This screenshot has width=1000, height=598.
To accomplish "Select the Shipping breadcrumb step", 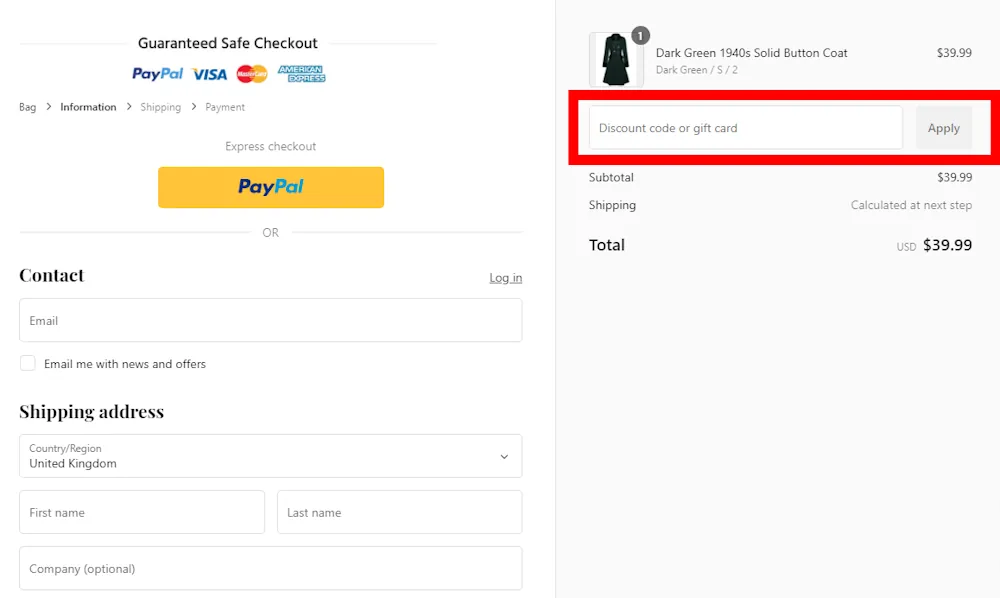I will (x=160, y=107).
